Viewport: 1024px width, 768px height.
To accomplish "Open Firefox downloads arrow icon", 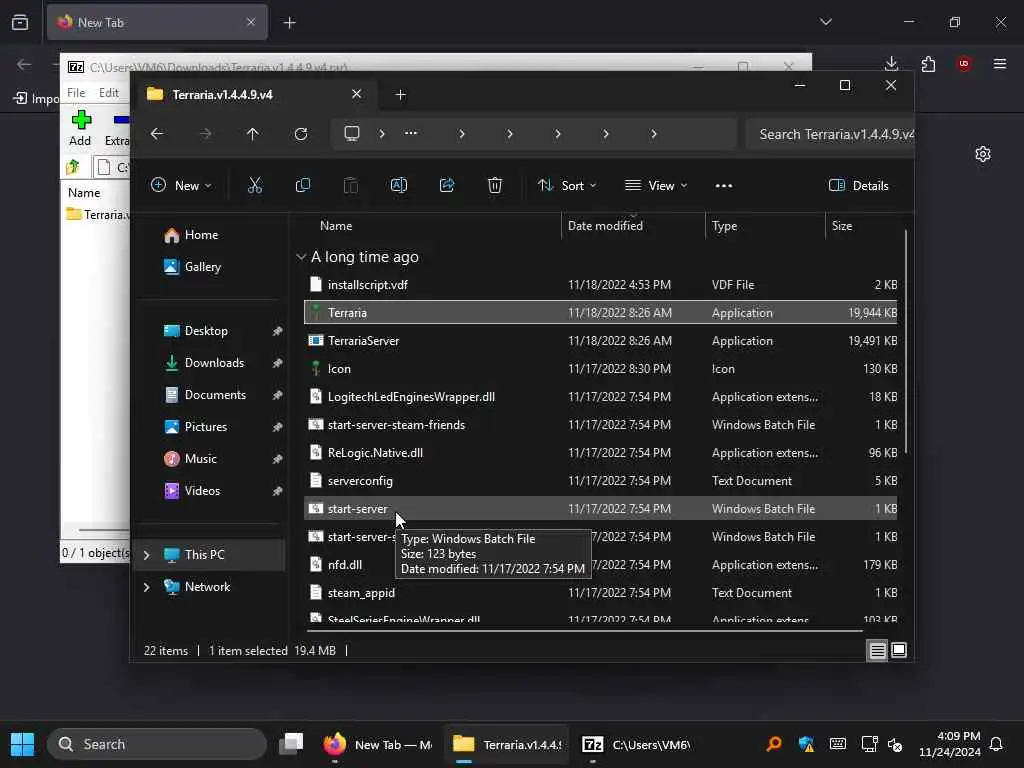I will pyautogui.click(x=891, y=63).
